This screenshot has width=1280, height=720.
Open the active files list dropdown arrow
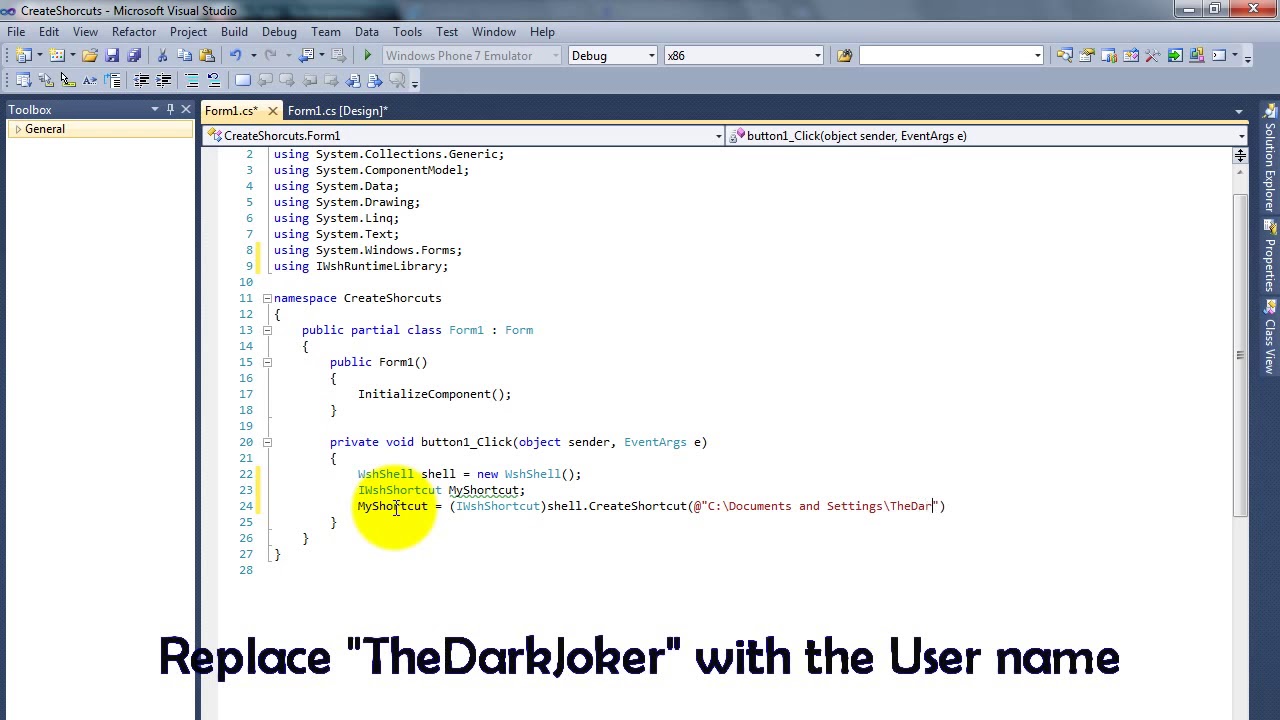[1239, 111]
